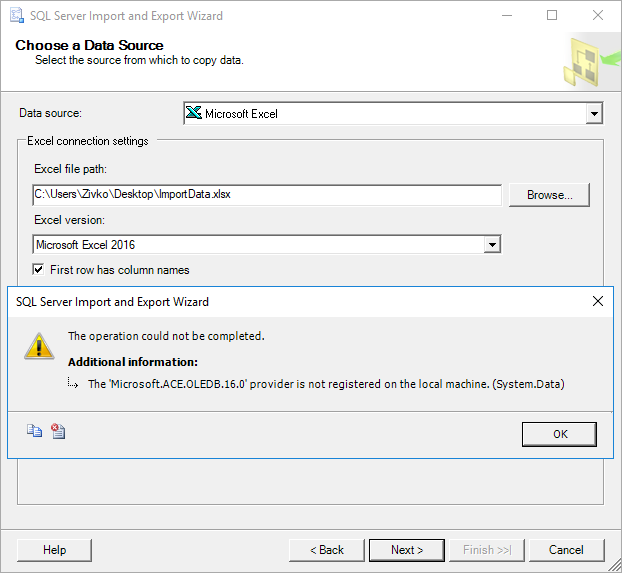Close the error message dialog
The width and height of the screenshot is (622, 573).
tap(598, 301)
